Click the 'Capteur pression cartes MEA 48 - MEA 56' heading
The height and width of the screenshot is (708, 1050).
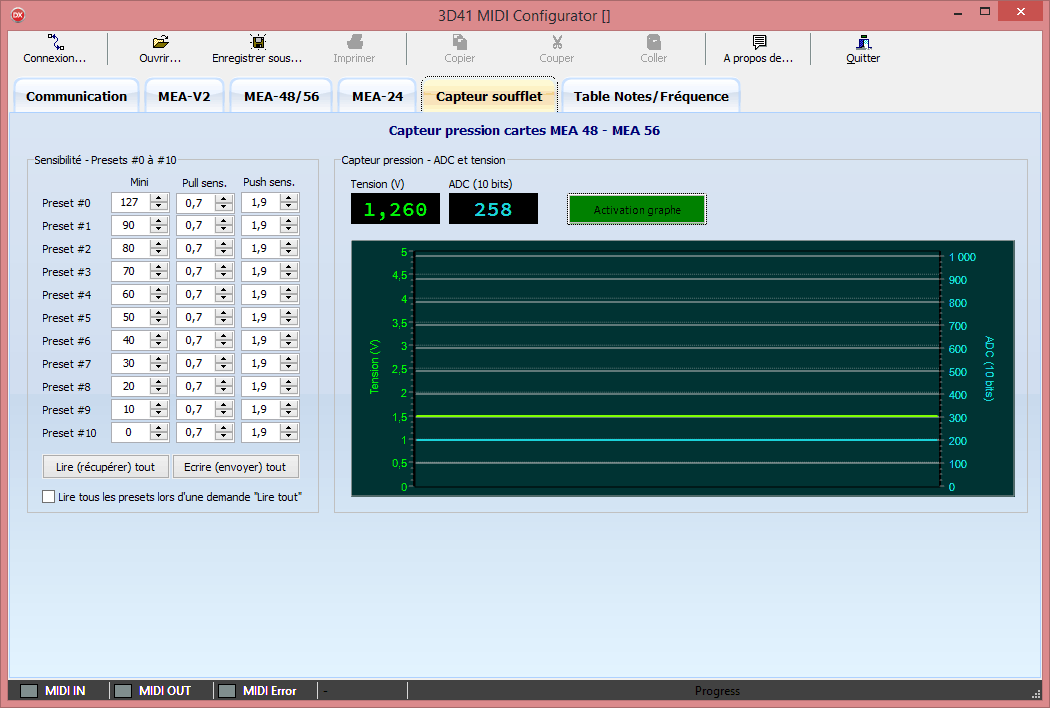click(x=524, y=131)
